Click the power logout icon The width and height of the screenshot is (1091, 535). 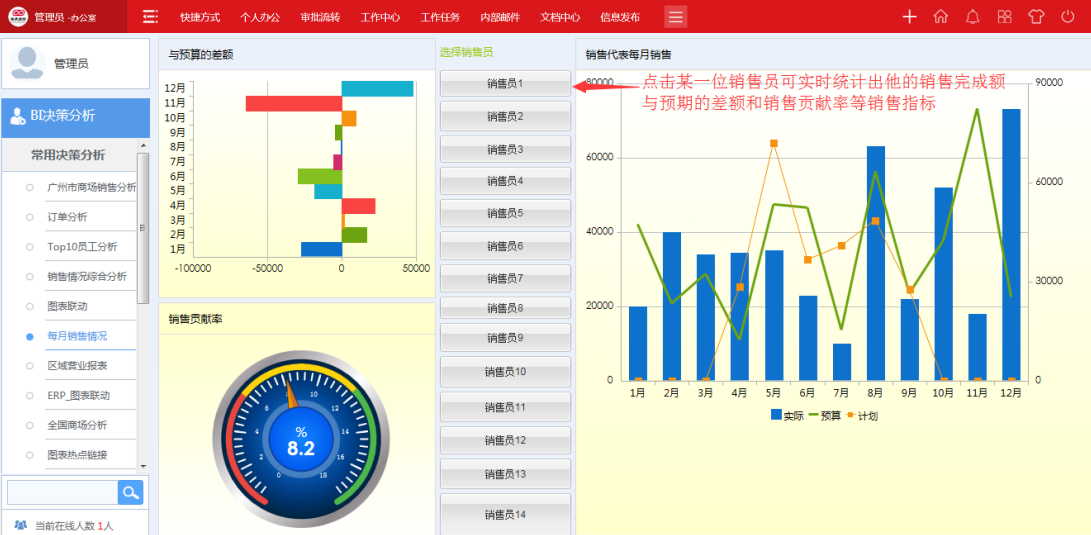click(1068, 17)
